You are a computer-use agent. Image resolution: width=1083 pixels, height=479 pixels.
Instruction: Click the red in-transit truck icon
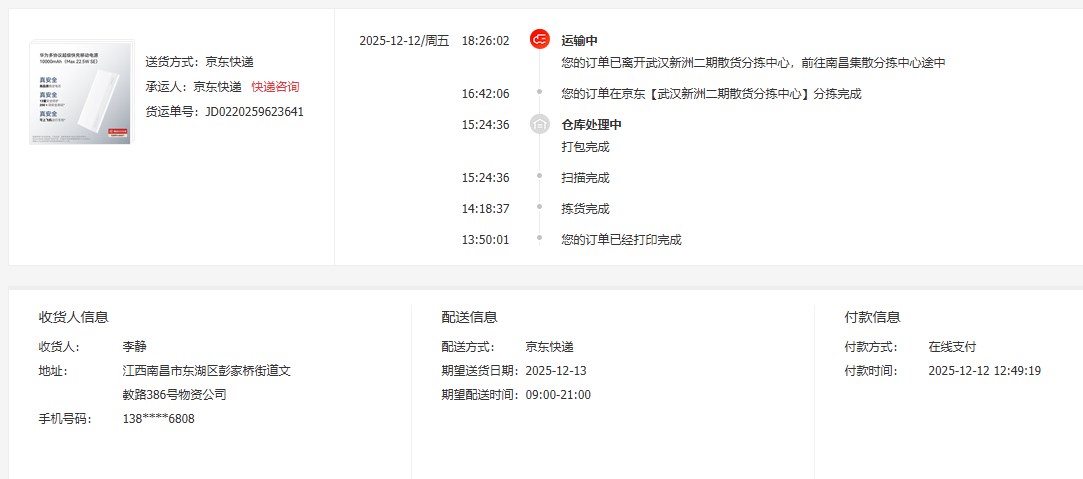coord(540,41)
